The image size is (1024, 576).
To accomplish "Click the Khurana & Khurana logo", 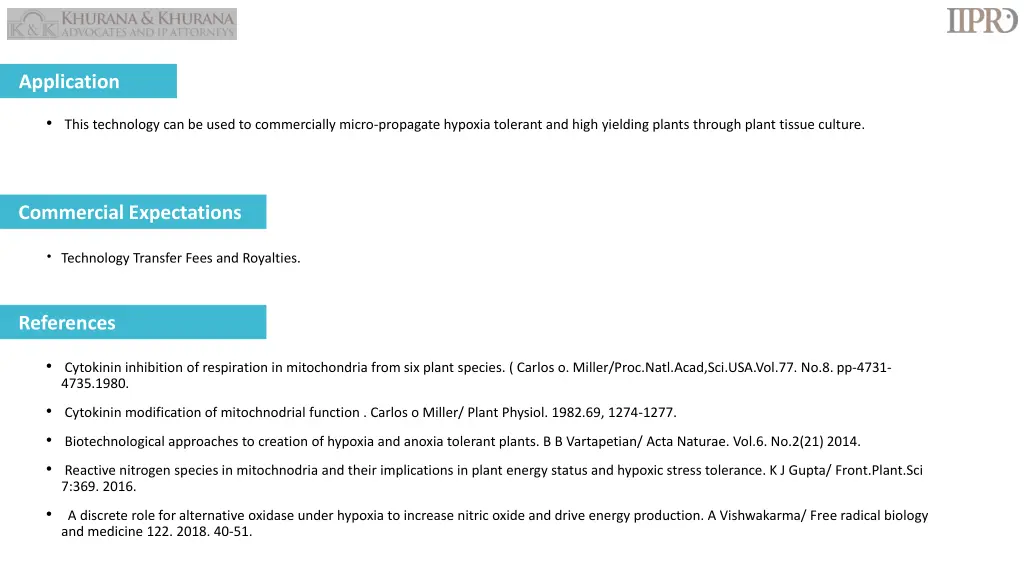I will tap(121, 24).
